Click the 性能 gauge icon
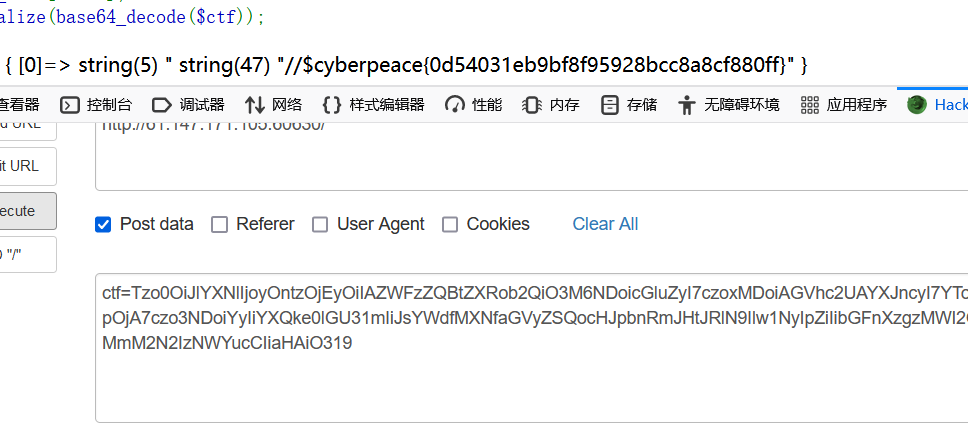 (455, 105)
